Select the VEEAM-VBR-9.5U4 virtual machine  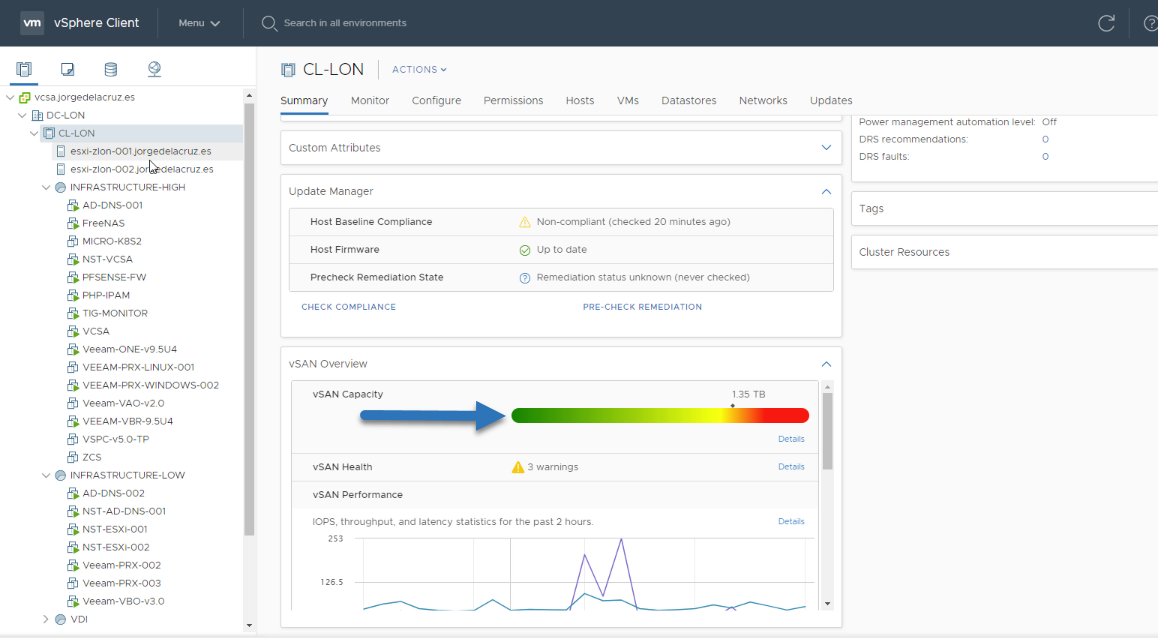click(128, 422)
